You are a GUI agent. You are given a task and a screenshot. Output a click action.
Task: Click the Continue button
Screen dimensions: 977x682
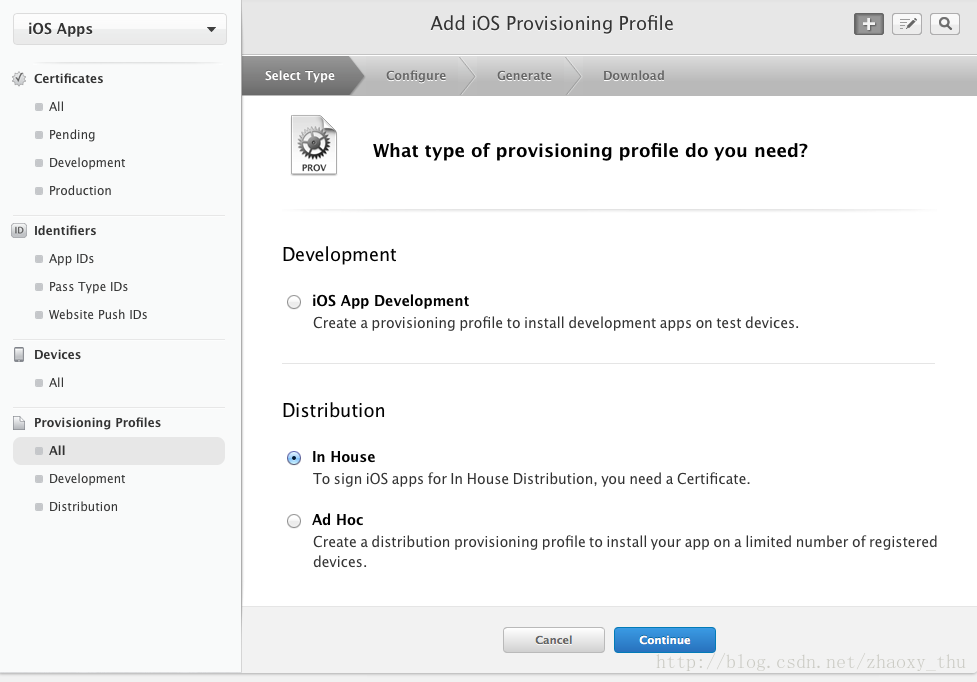pos(665,640)
